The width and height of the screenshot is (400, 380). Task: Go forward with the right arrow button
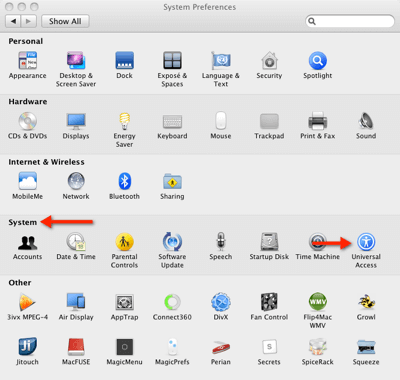click(28, 21)
